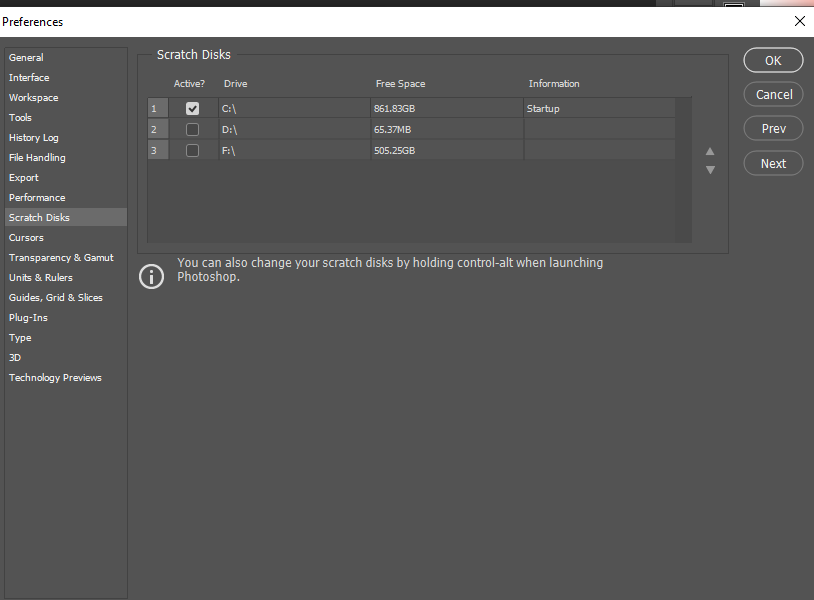Click the C:\ drive name cell
Image resolution: width=814 pixels, height=600 pixels.
pos(294,108)
